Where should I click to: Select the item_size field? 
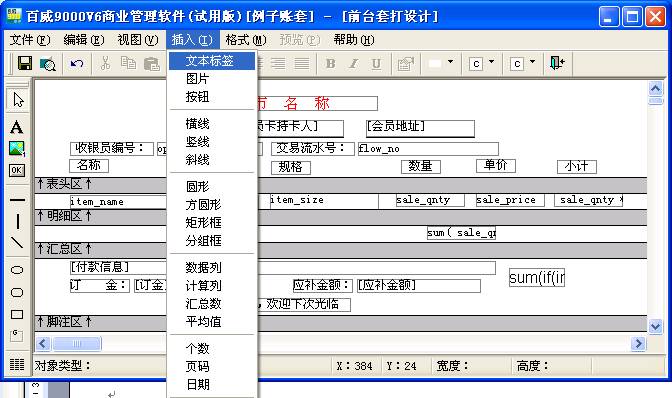(x=324, y=201)
